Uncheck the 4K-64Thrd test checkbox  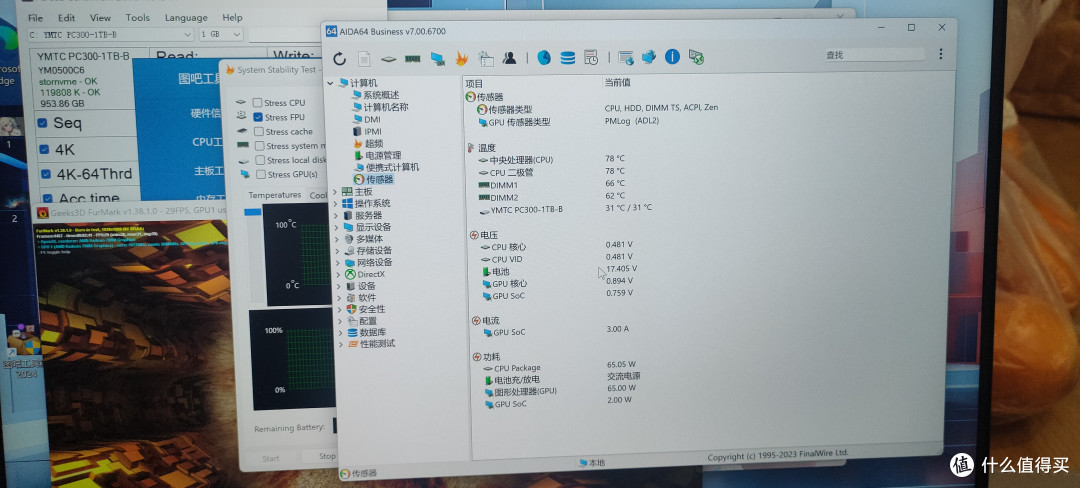(46, 174)
